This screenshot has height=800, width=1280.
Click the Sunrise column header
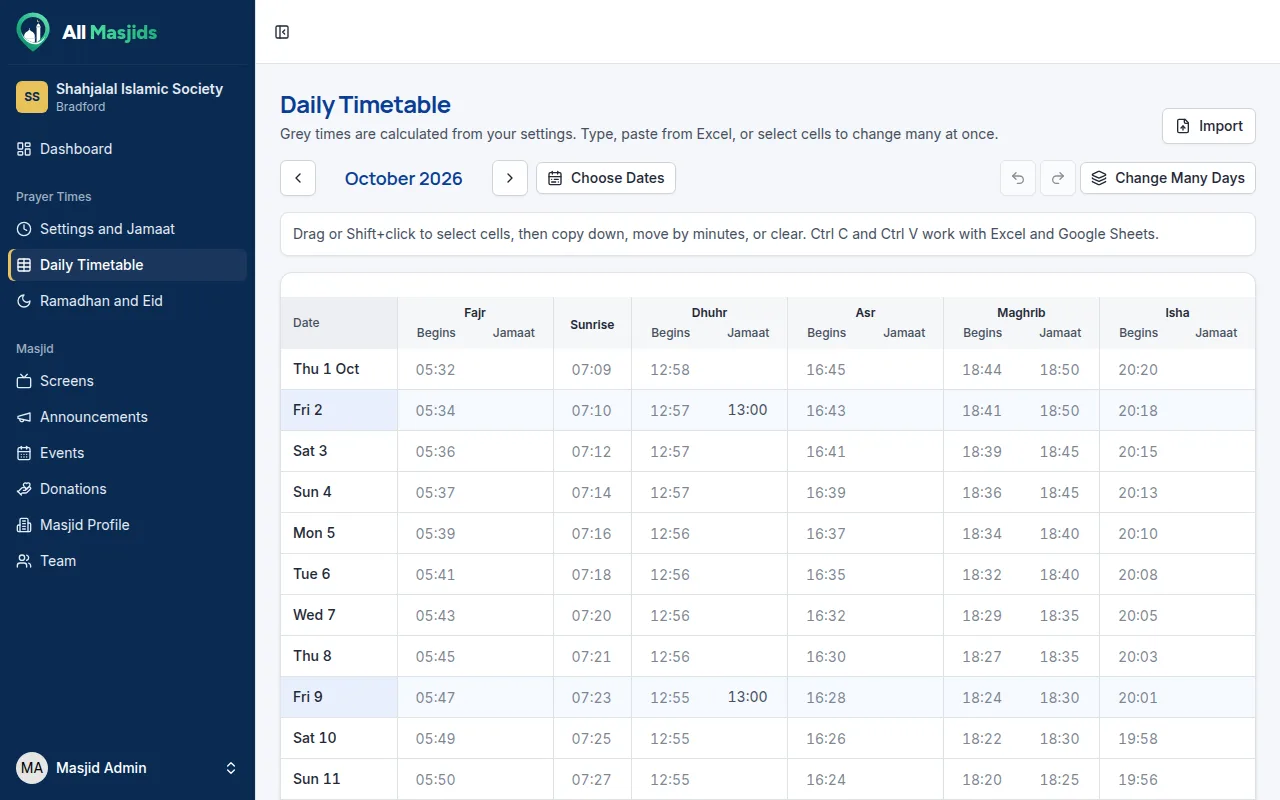tap(592, 324)
